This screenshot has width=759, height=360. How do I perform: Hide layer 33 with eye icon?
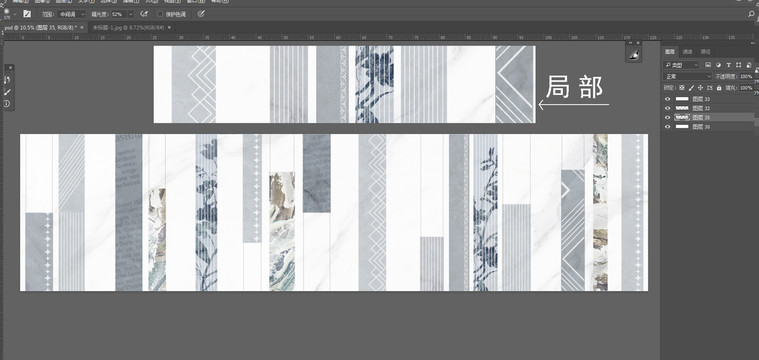pyautogui.click(x=668, y=99)
